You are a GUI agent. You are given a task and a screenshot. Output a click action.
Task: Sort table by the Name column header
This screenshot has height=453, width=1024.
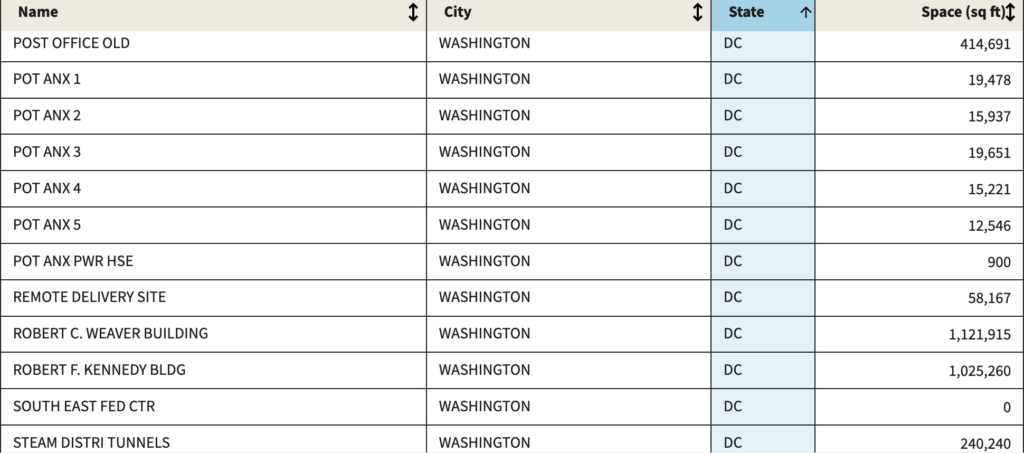[39, 13]
